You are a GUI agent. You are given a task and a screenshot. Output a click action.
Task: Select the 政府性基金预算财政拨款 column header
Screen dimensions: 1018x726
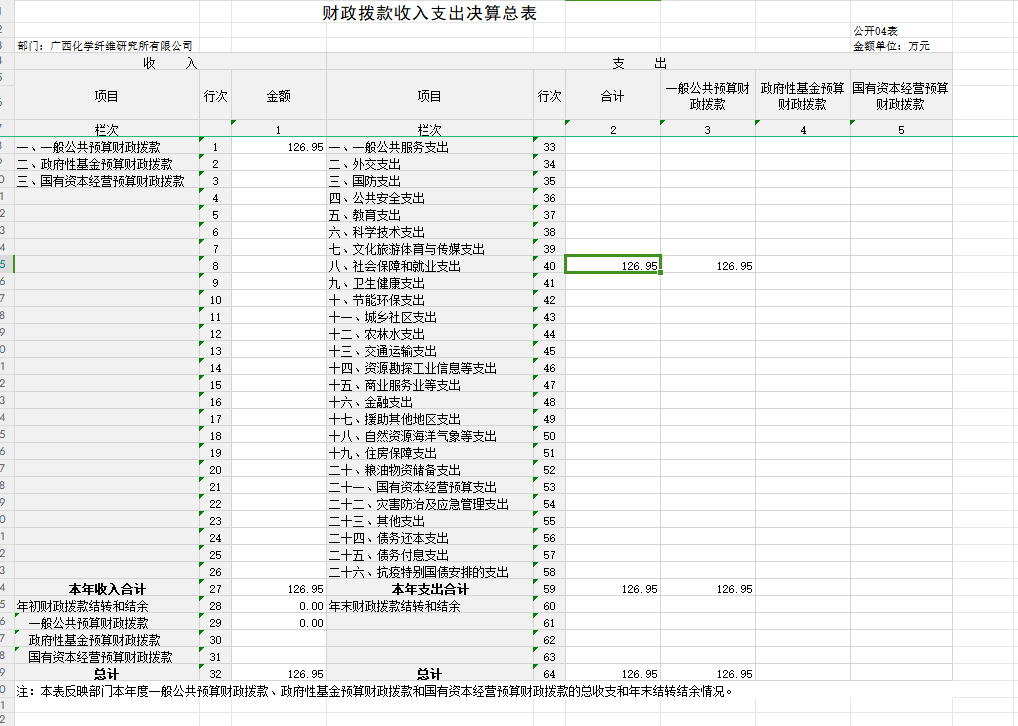801,95
